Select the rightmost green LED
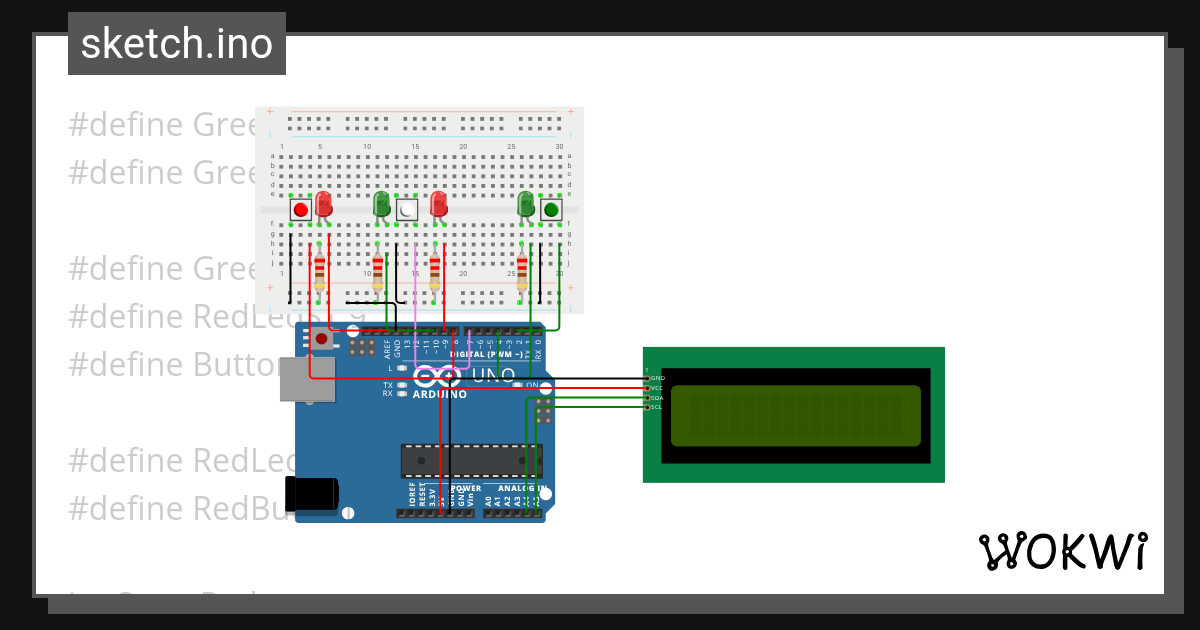 pos(526,205)
